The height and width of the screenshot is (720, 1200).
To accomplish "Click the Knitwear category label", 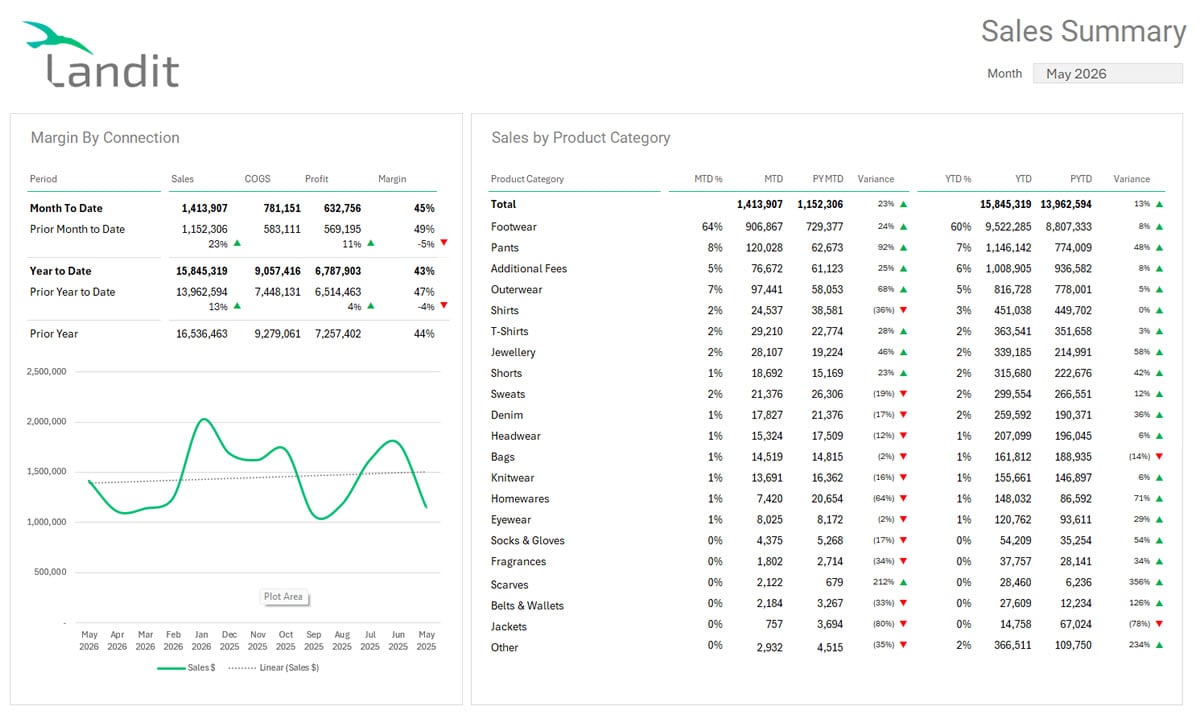I will pyautogui.click(x=513, y=479).
